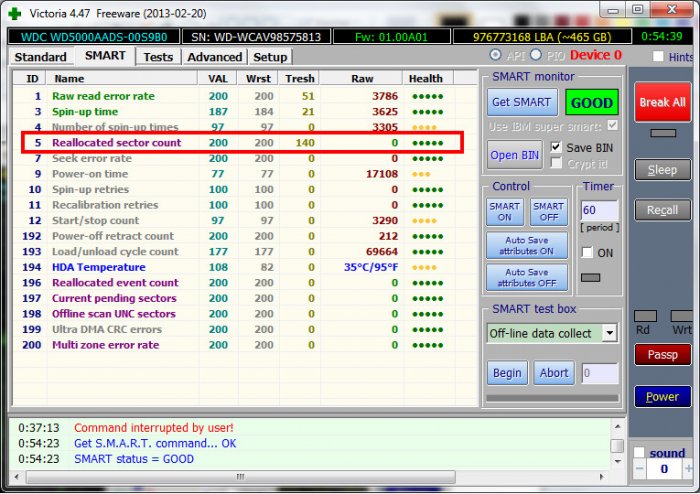Image resolution: width=700 pixels, height=494 pixels.
Task: Click the SMART test number field
Action: click(x=600, y=373)
